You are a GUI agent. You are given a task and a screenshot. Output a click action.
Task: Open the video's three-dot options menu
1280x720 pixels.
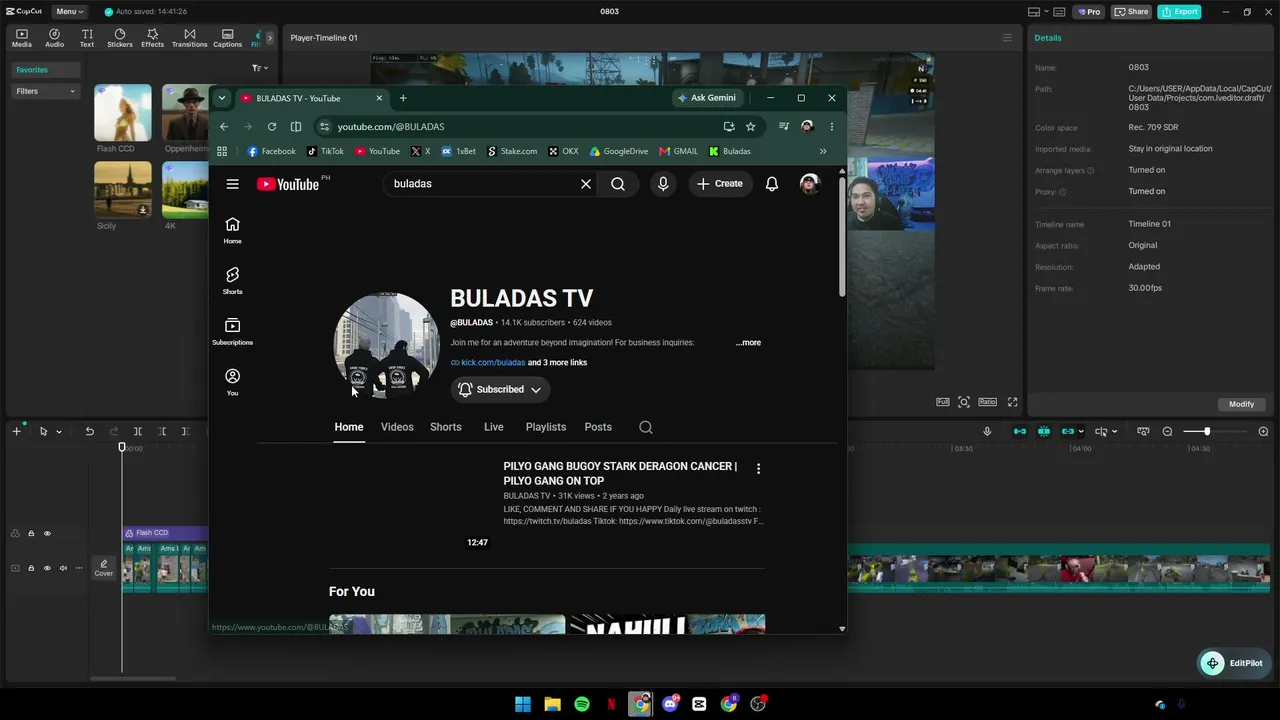758,469
